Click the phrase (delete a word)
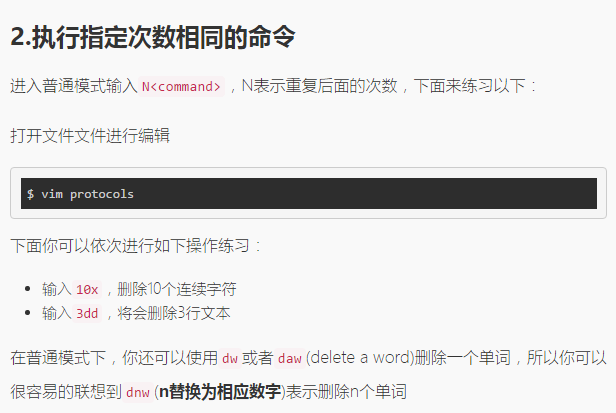Image resolution: width=616 pixels, height=413 pixels. point(360,358)
